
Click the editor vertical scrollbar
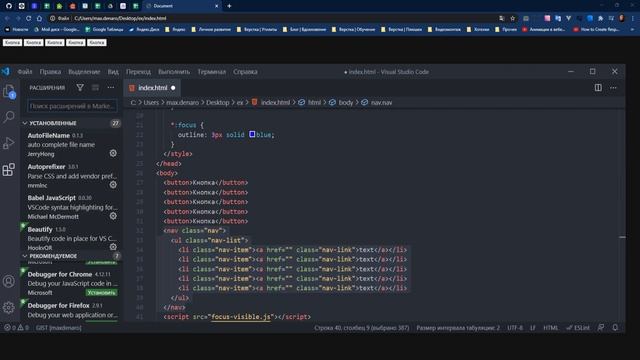(x=622, y=215)
